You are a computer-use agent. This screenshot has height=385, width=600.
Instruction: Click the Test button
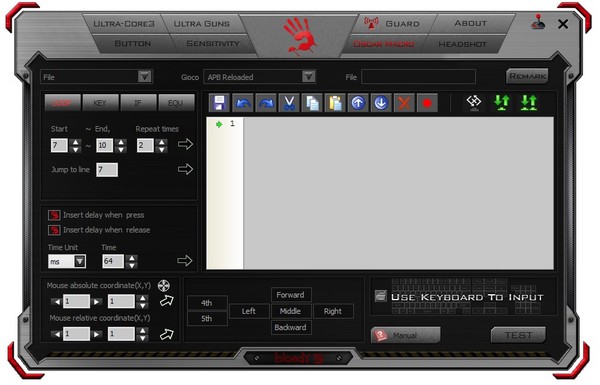pos(518,335)
